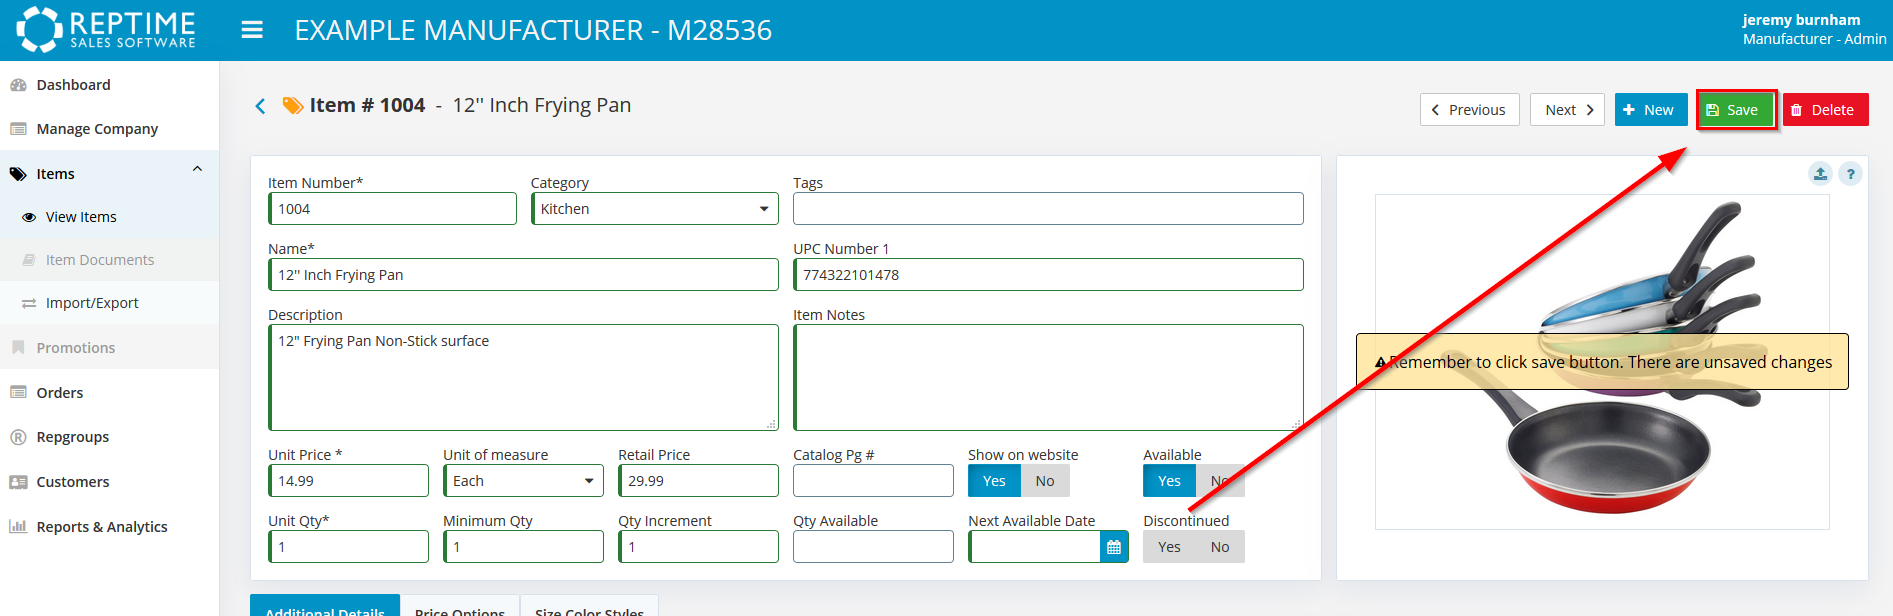Click the Next item button

pos(1567,110)
